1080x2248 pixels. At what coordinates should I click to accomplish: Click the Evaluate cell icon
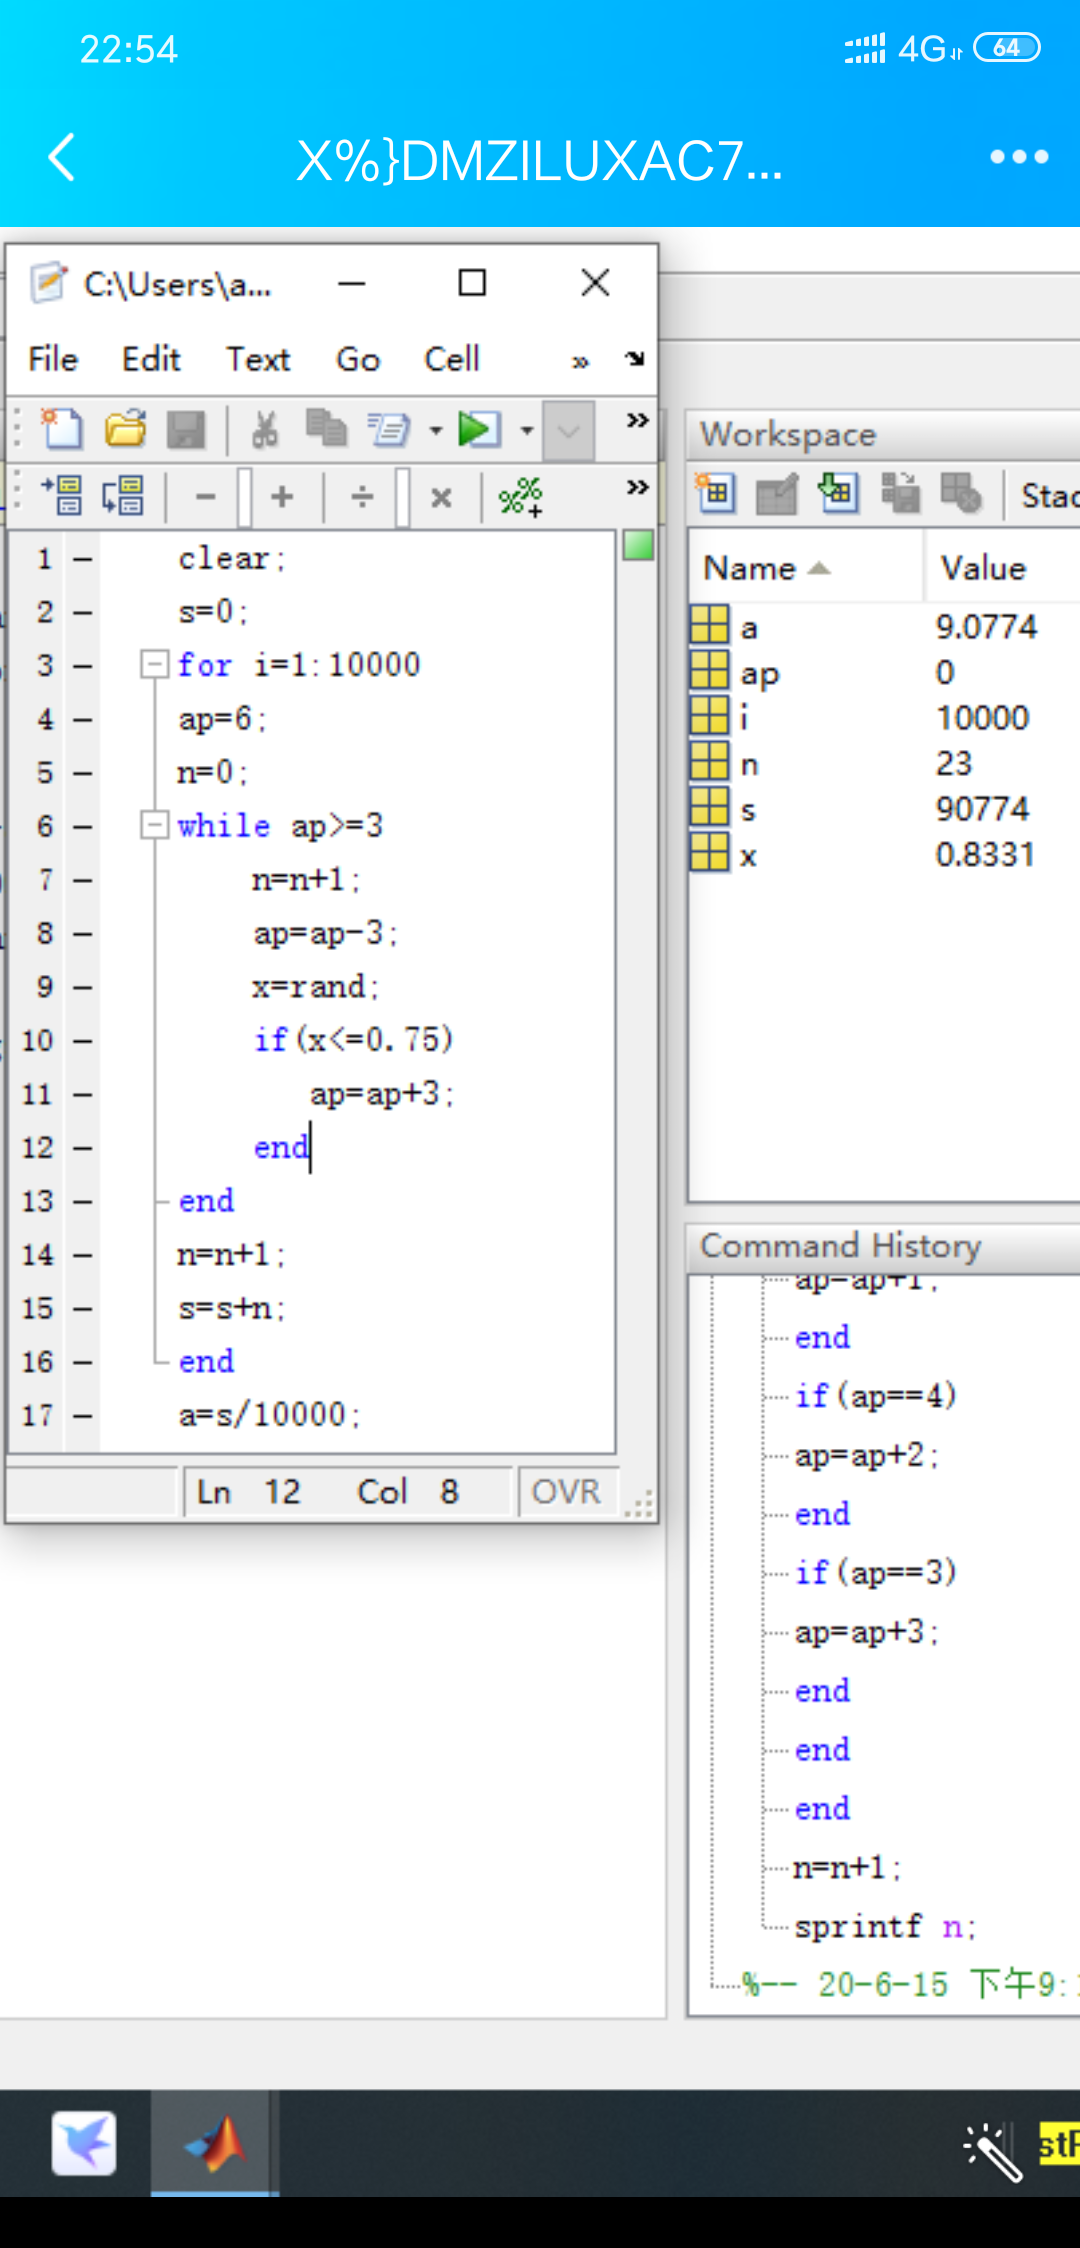(63, 495)
